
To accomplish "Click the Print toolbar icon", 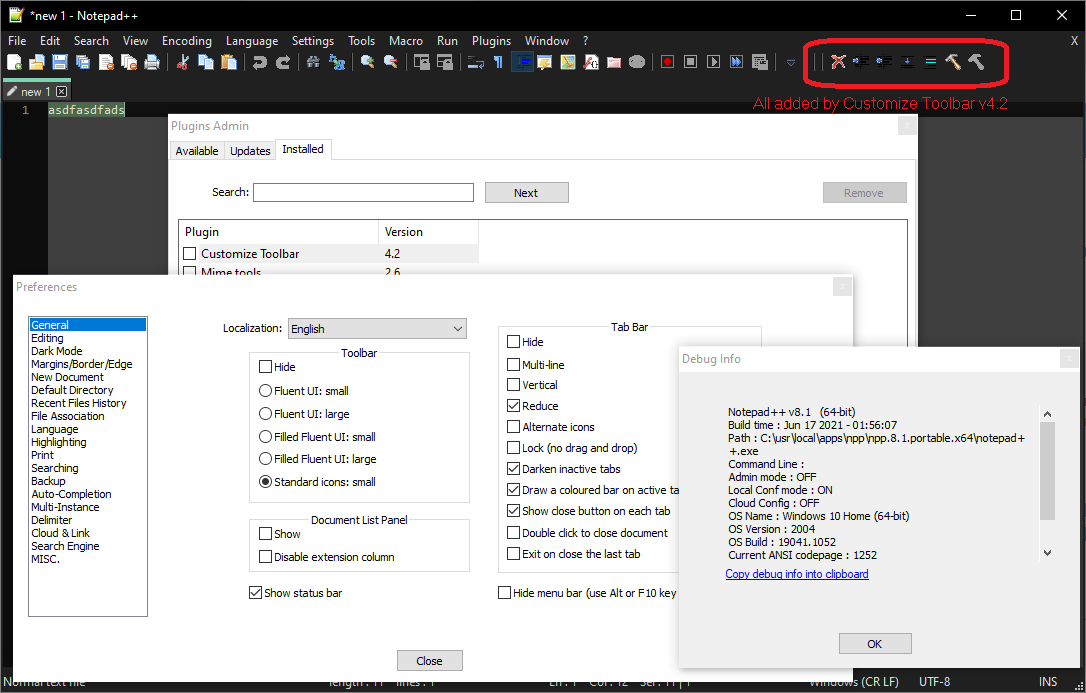I will (152, 62).
